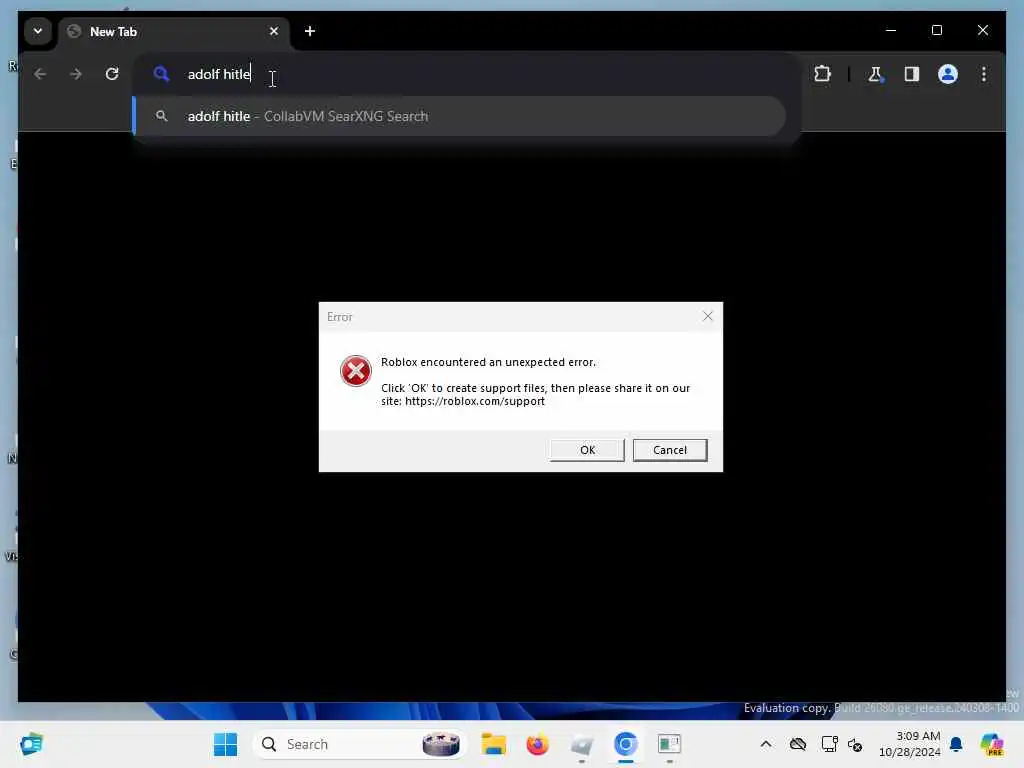Toggle the browser side panel

point(912,74)
